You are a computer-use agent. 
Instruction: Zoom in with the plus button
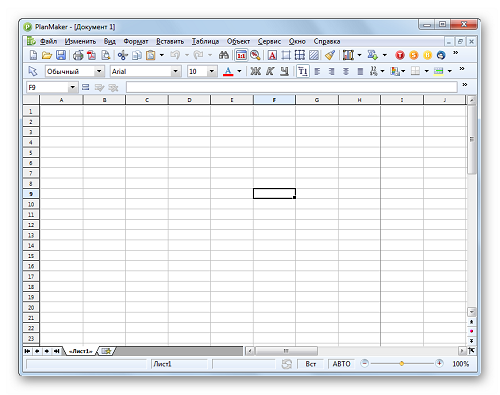440,363
